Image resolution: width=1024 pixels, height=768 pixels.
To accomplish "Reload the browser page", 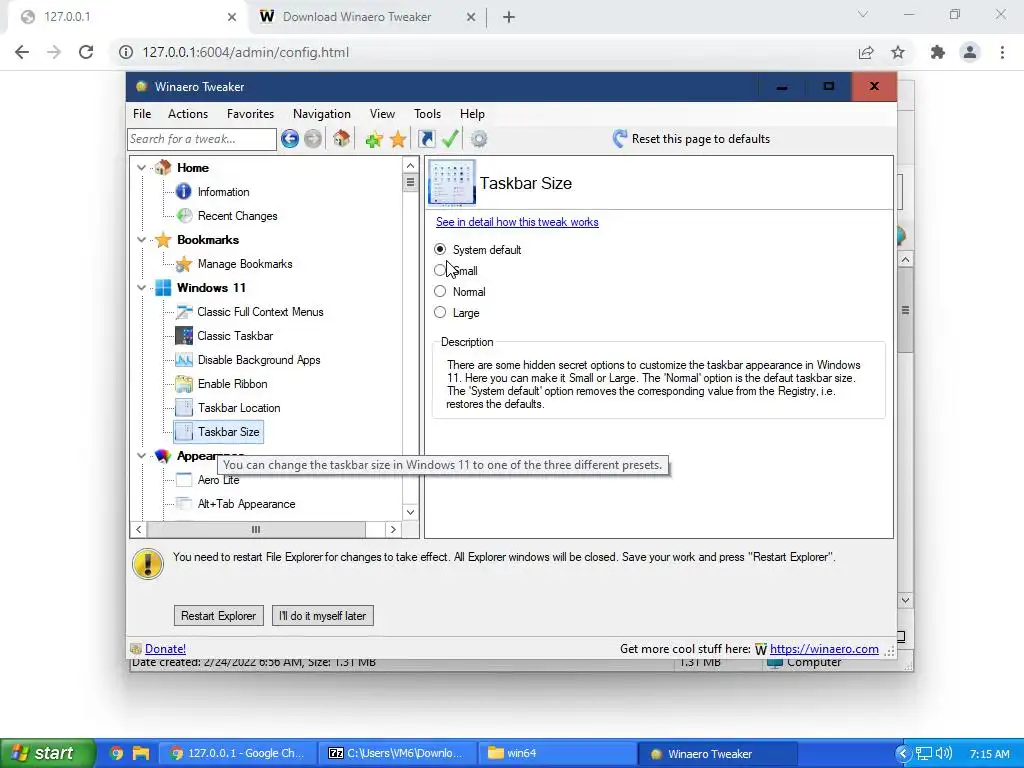I will [86, 52].
